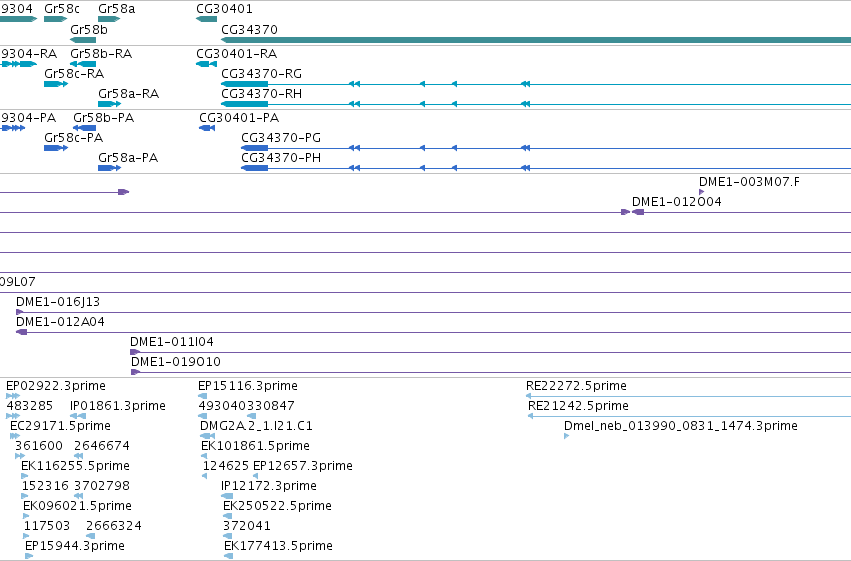The width and height of the screenshot is (851, 561).
Task: Click the EK250522.5prime EST glyph
Action: click(227, 516)
